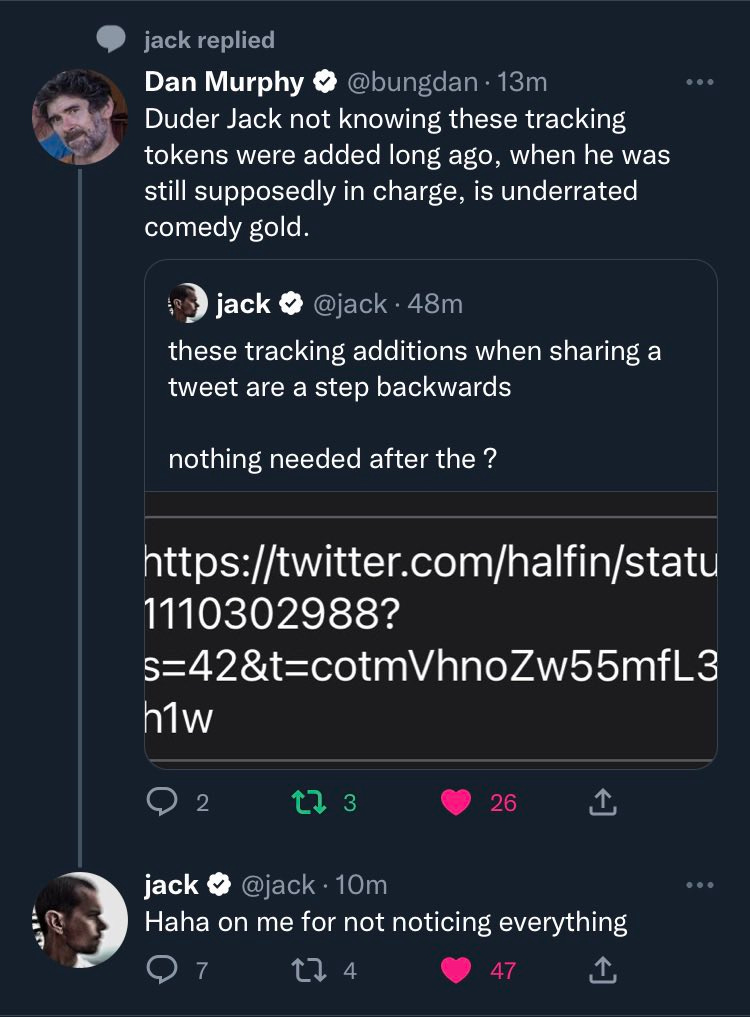This screenshot has height=1017, width=750.
Task: Retweet Dan Murphy's tweet
Action: pyautogui.click(x=302, y=802)
